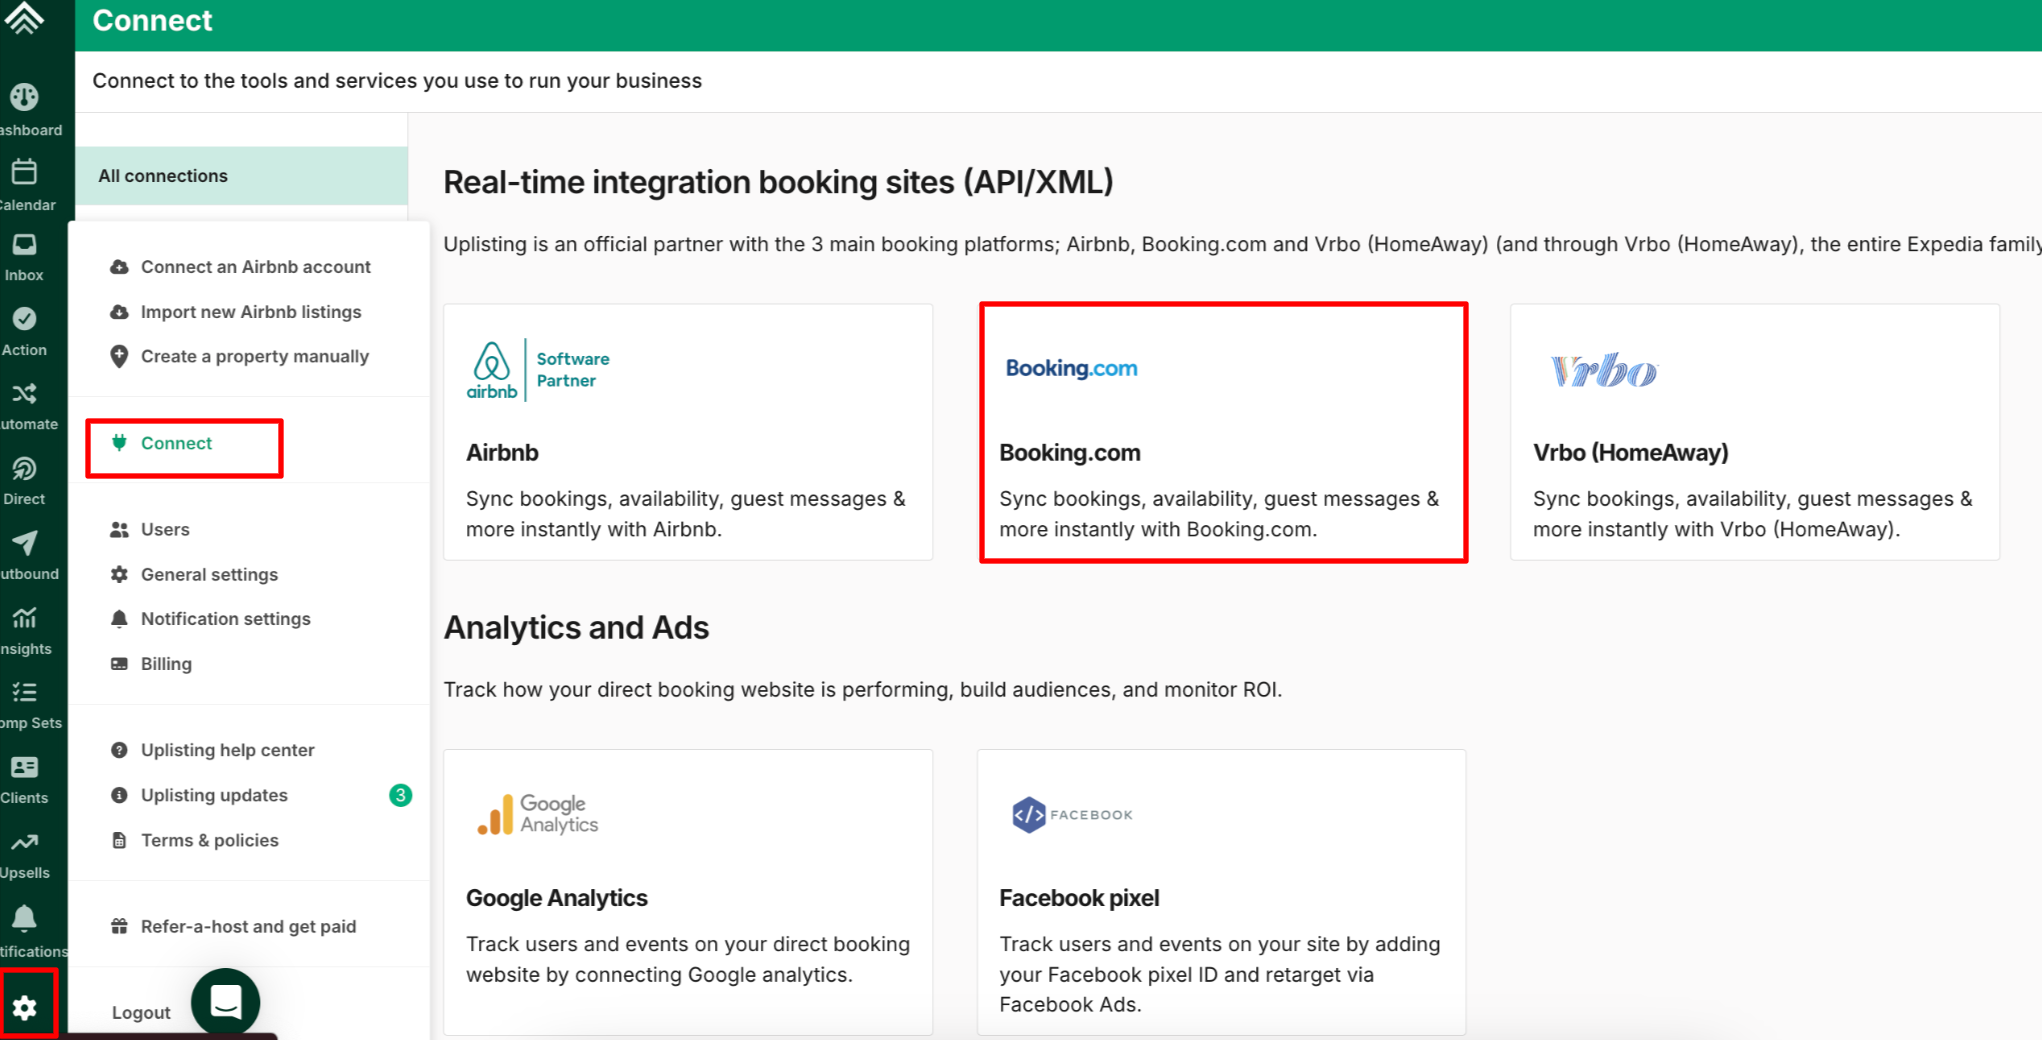Click the Vrbo logo image

[1603, 371]
